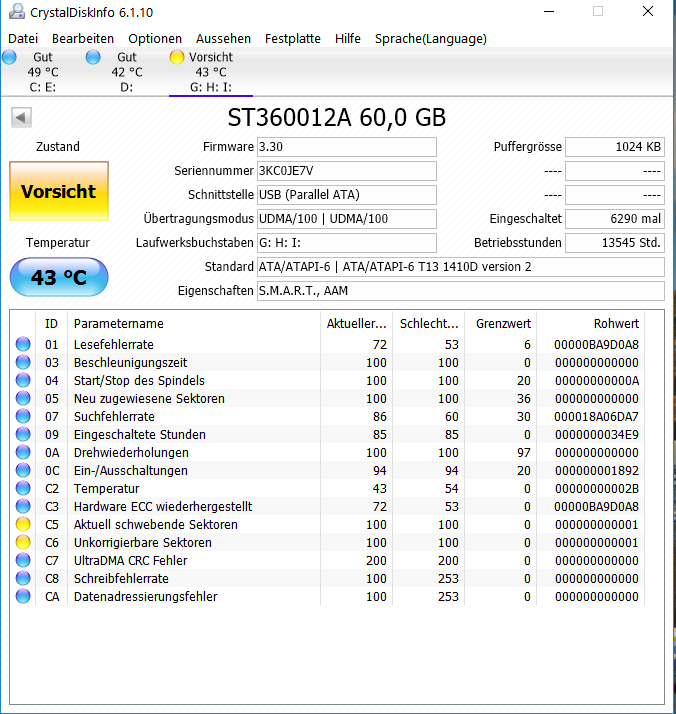This screenshot has height=714, width=676.
Task: Click the CrystalDiskInfo title bar app icon
Action: 17,11
